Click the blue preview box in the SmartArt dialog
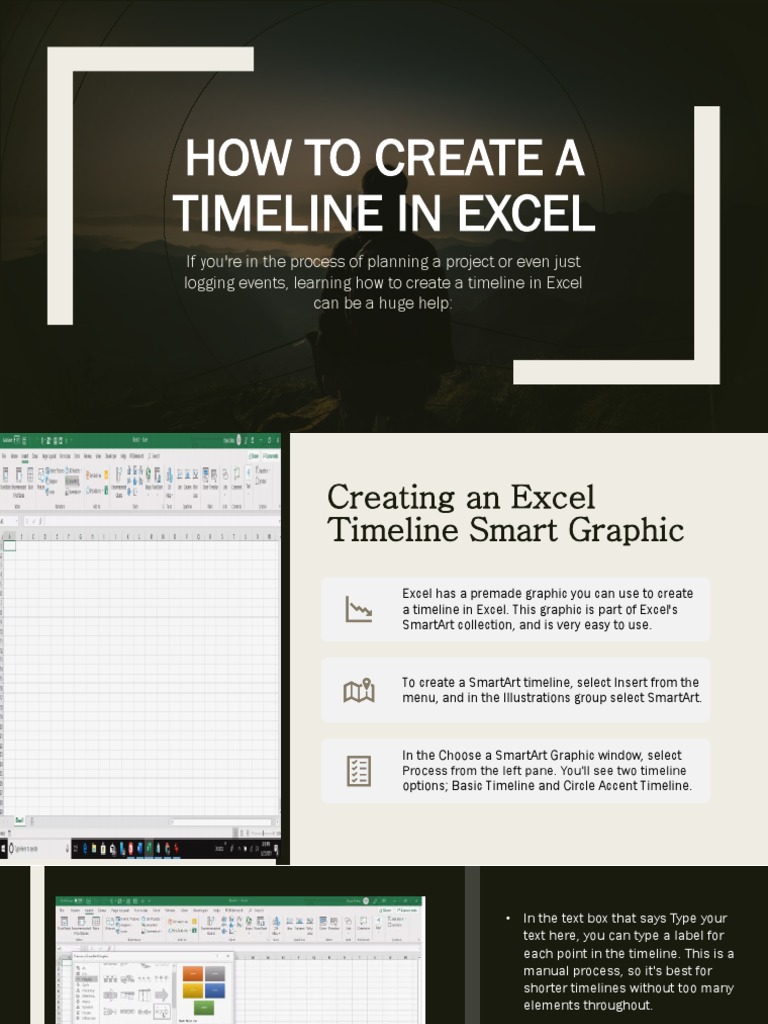This screenshot has width=768, height=1024. tap(215, 991)
